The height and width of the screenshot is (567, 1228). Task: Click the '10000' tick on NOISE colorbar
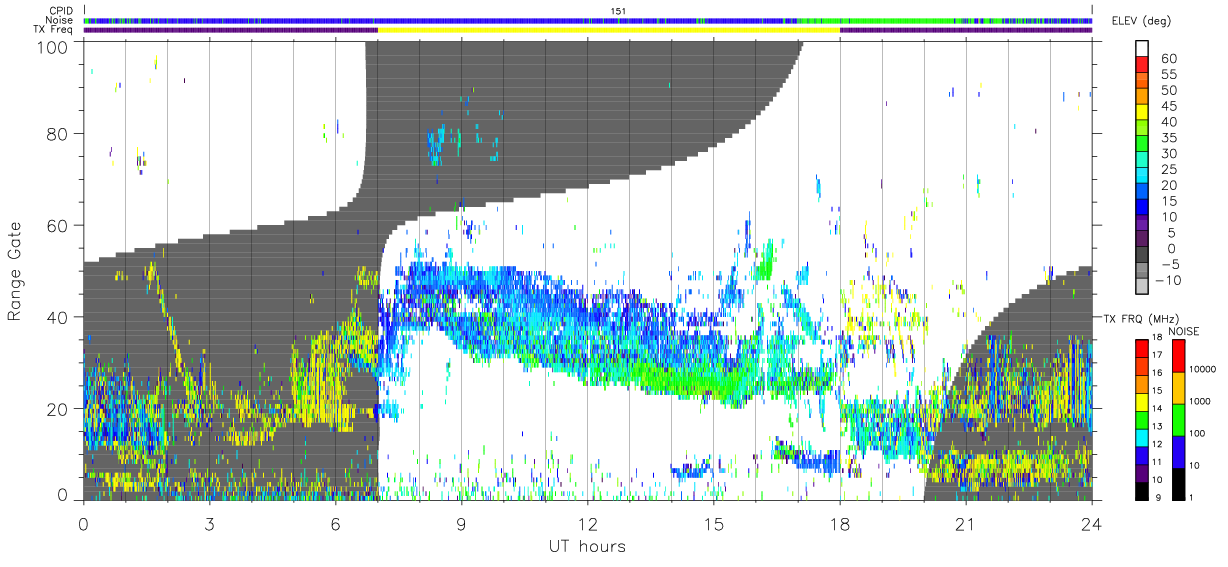1202,369
